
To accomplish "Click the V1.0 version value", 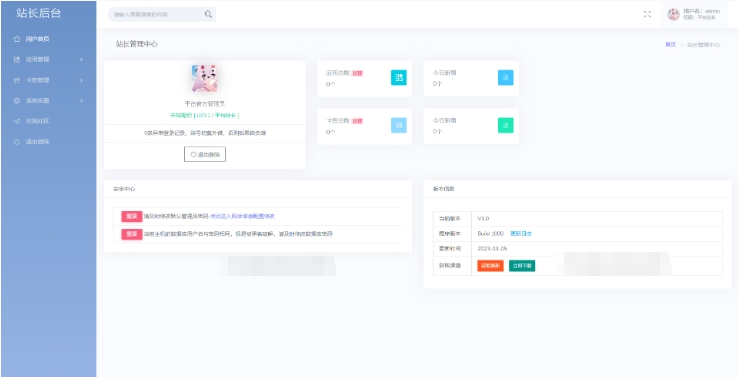I will click(x=483, y=219).
